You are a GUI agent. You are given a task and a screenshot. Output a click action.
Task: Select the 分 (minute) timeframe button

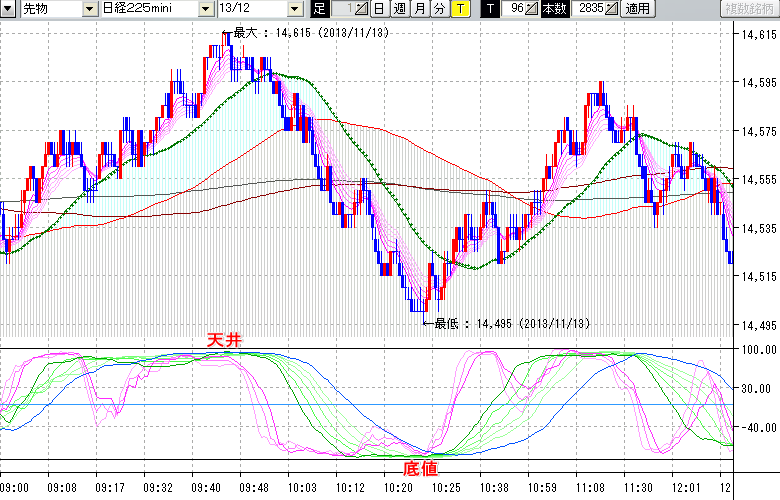click(x=439, y=9)
